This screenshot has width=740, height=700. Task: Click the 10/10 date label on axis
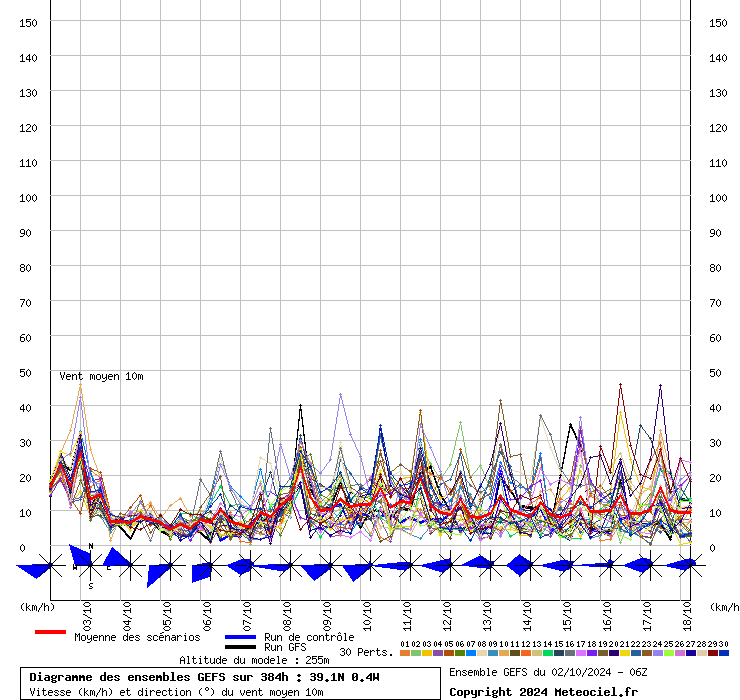[367, 611]
